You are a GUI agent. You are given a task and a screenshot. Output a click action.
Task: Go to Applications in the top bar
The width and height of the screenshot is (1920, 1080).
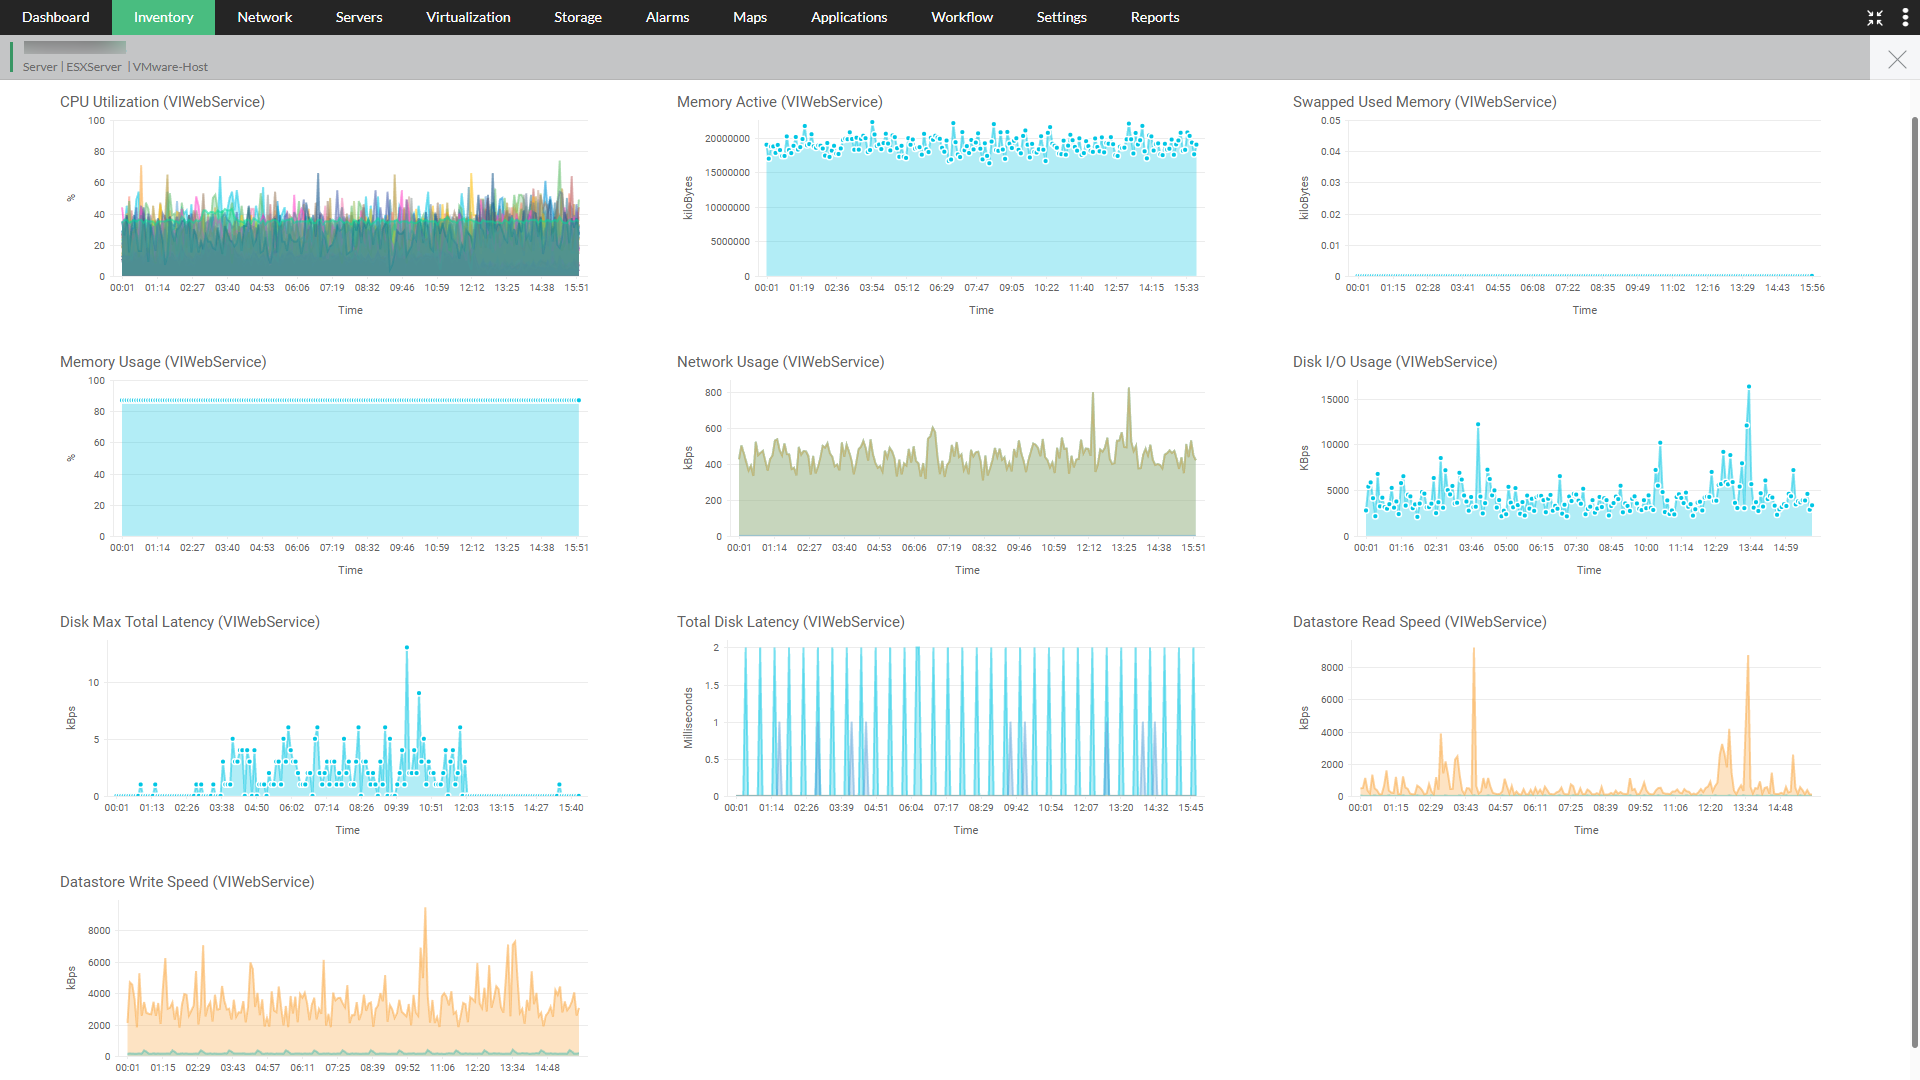pos(848,17)
